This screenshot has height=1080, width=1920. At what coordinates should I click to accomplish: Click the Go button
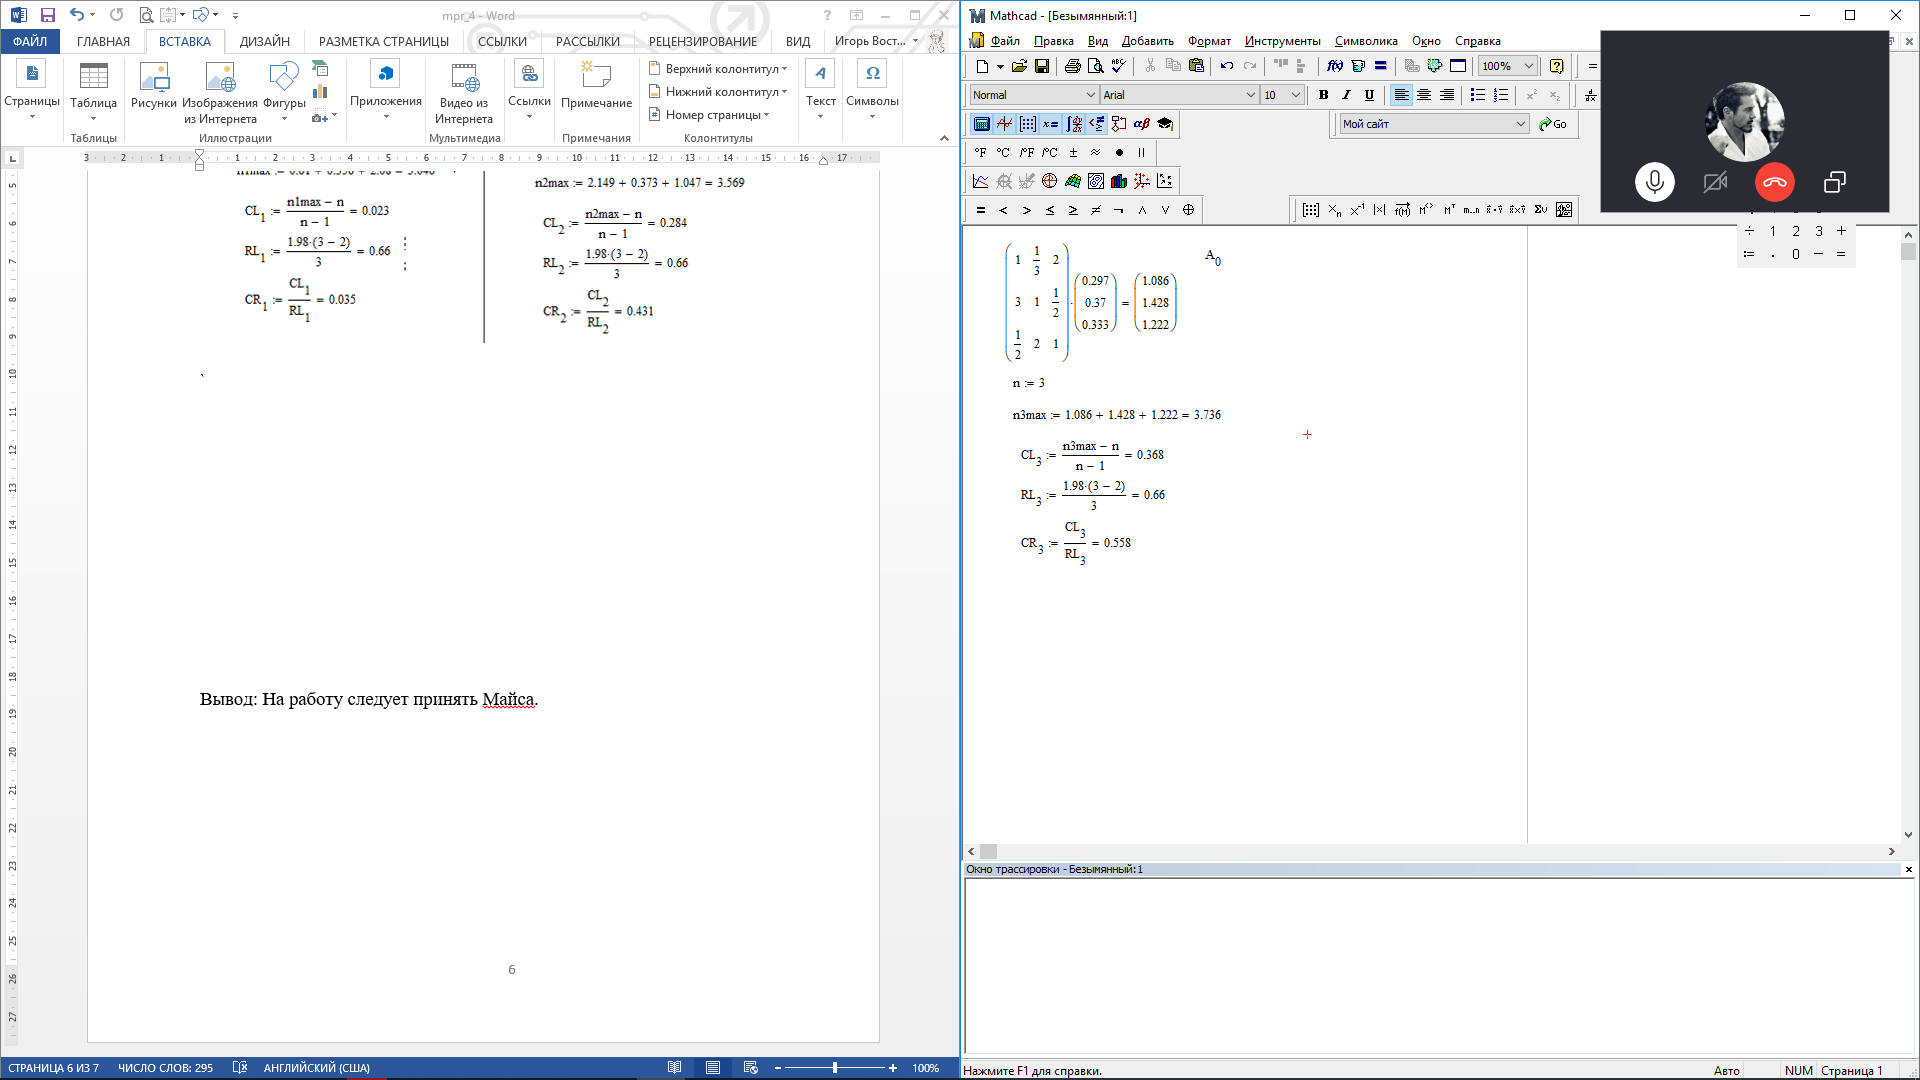pyautogui.click(x=1553, y=124)
